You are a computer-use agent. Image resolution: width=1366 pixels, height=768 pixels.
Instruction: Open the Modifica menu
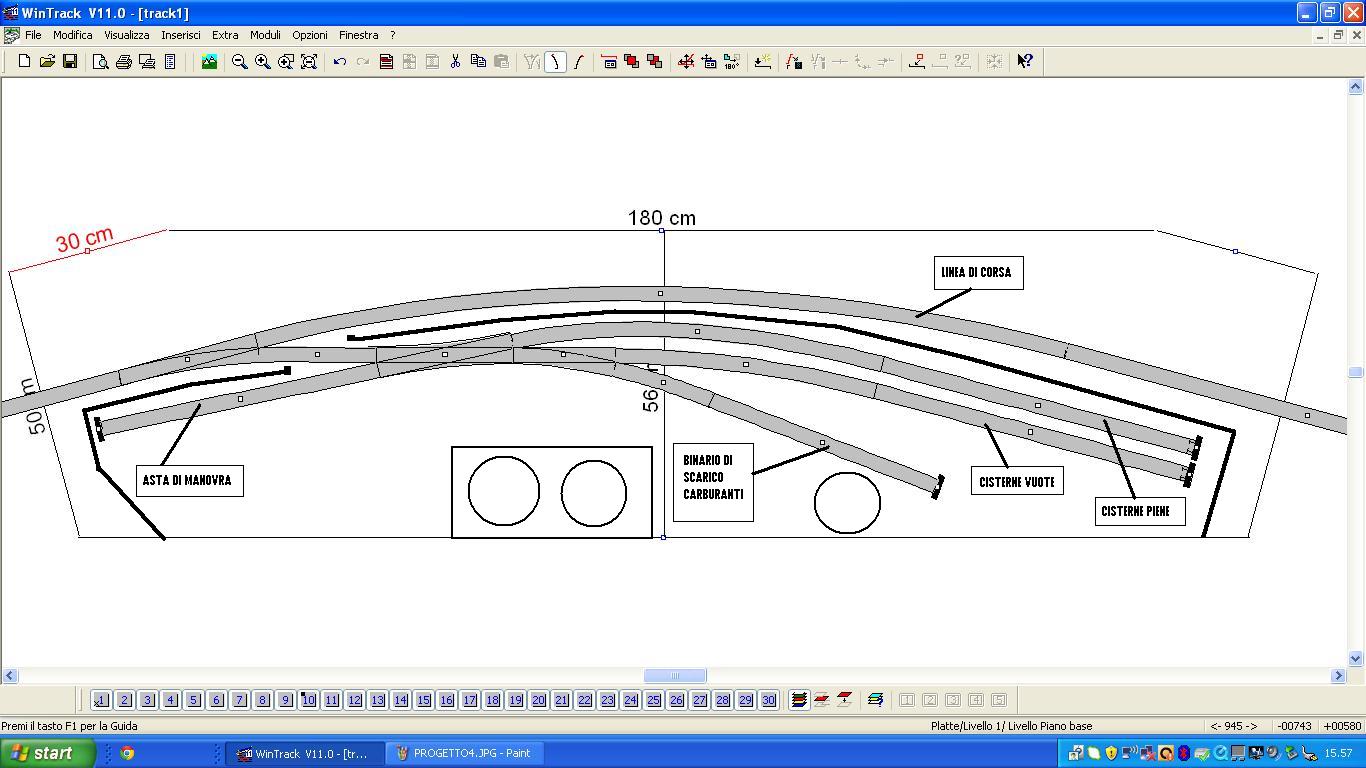[73, 35]
